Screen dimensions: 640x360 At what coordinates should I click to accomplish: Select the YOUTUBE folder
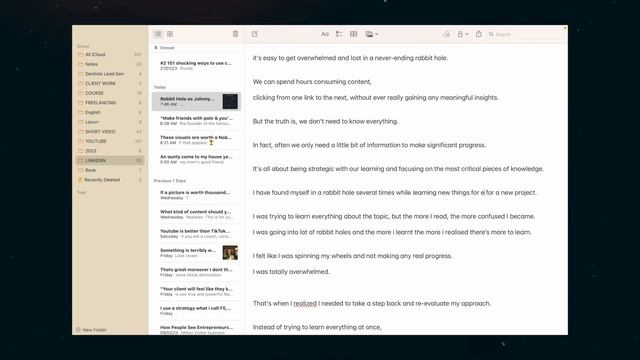coord(110,141)
